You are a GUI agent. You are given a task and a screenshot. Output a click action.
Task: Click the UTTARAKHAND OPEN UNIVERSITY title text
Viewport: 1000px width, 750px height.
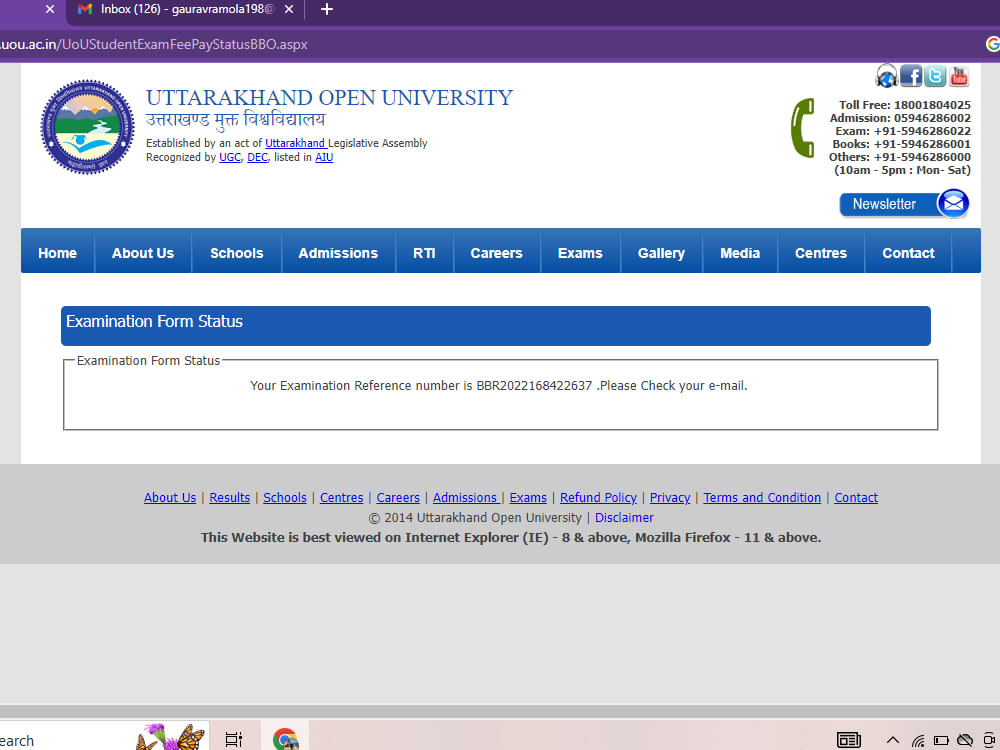(x=329, y=98)
